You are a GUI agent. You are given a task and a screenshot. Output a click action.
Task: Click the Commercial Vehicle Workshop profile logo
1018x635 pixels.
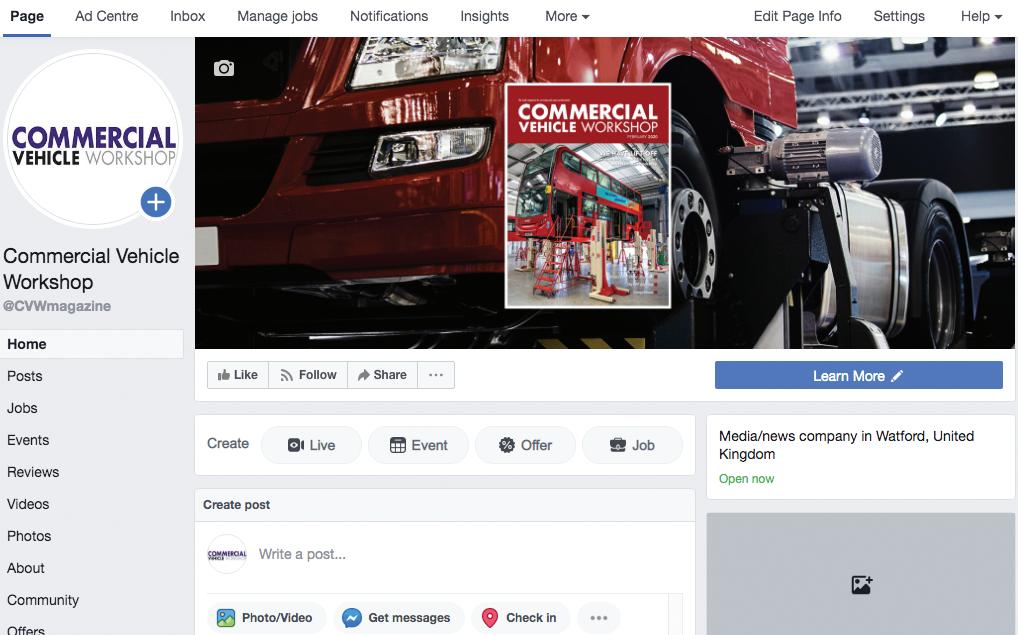pos(93,138)
